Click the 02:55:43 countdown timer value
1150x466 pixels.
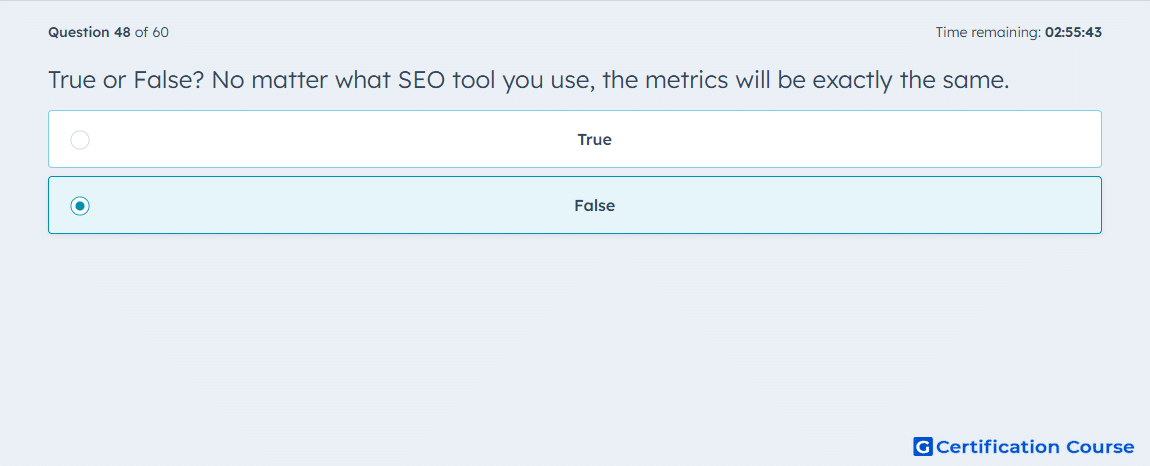pyautogui.click(x=1074, y=32)
